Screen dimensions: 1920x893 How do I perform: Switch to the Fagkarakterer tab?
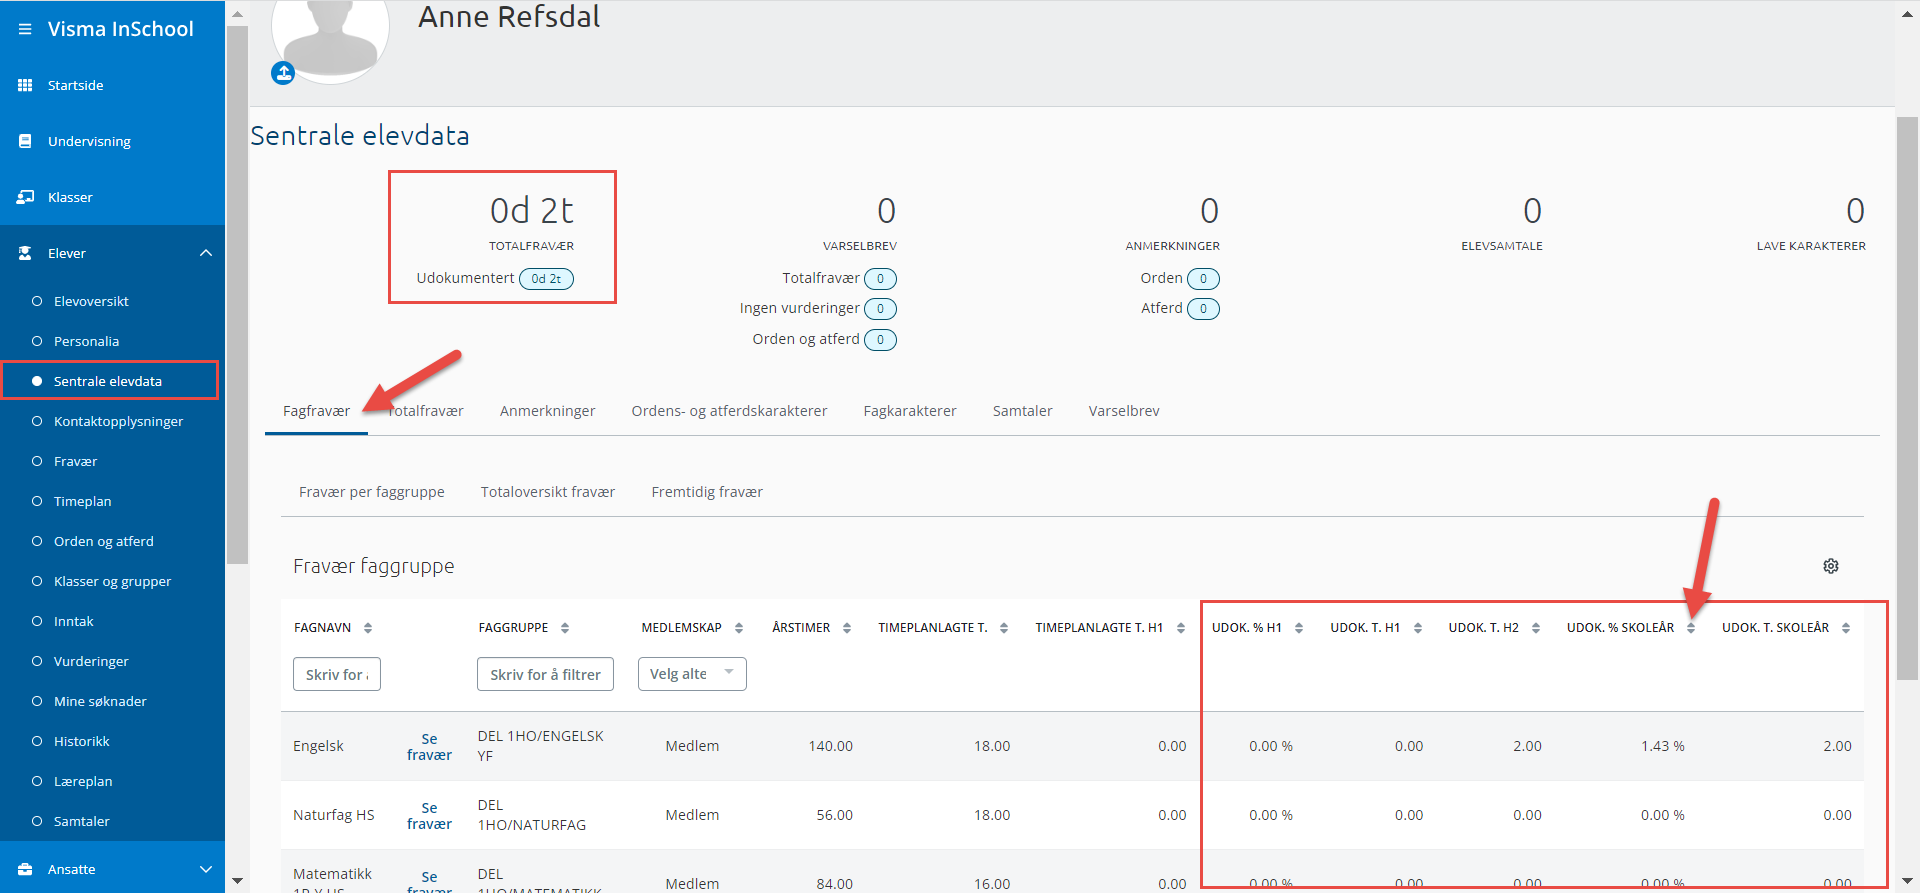[910, 411]
